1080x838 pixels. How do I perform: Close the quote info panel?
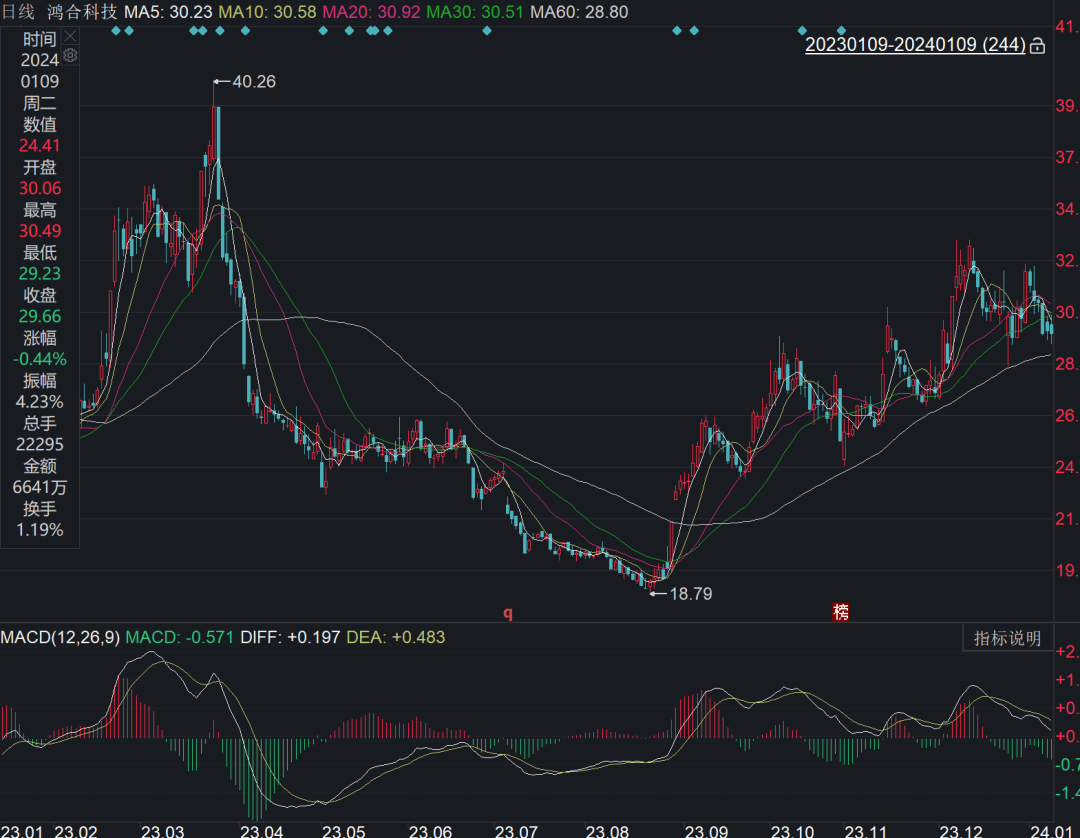70,36
